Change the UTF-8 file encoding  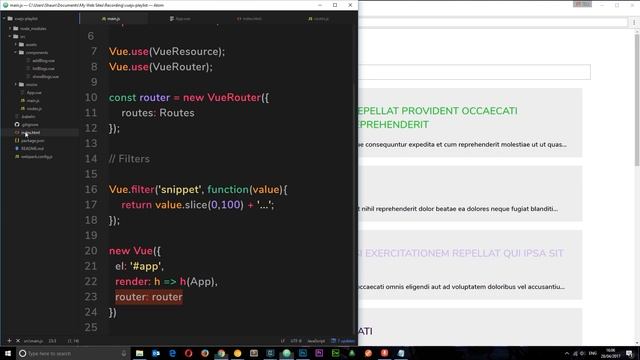coord(296,341)
